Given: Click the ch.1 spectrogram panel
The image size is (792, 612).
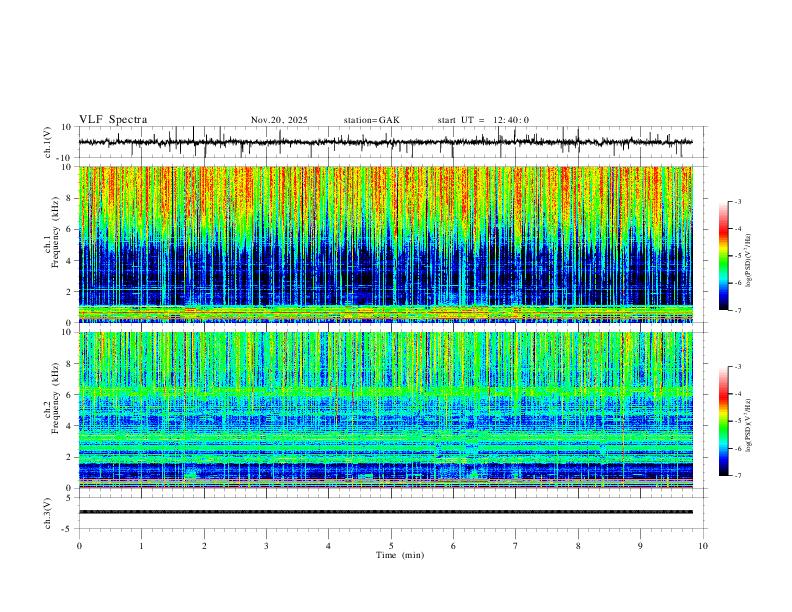Looking at the screenshot, I should click(386, 244).
